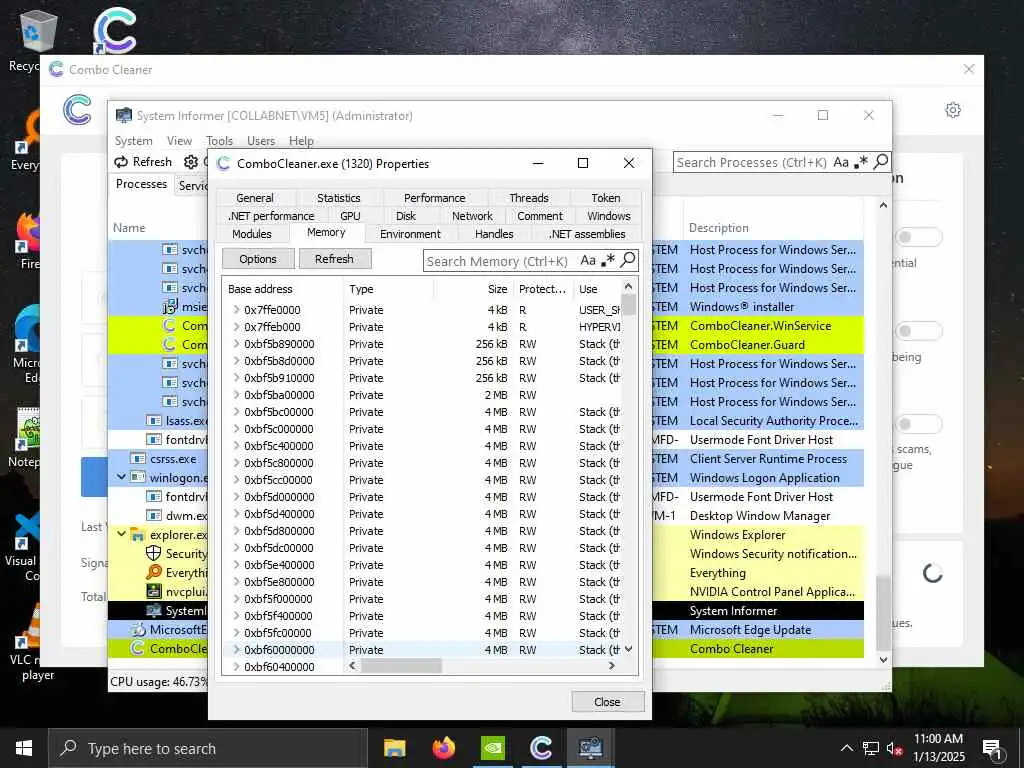Click the Windows Start button
Screen dimensions: 1024x768
(24, 748)
